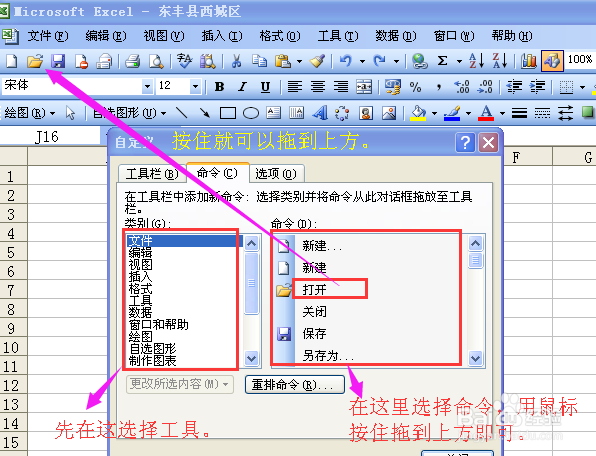Select the Oval drawing tool
The image size is (596, 456).
(x=251, y=113)
